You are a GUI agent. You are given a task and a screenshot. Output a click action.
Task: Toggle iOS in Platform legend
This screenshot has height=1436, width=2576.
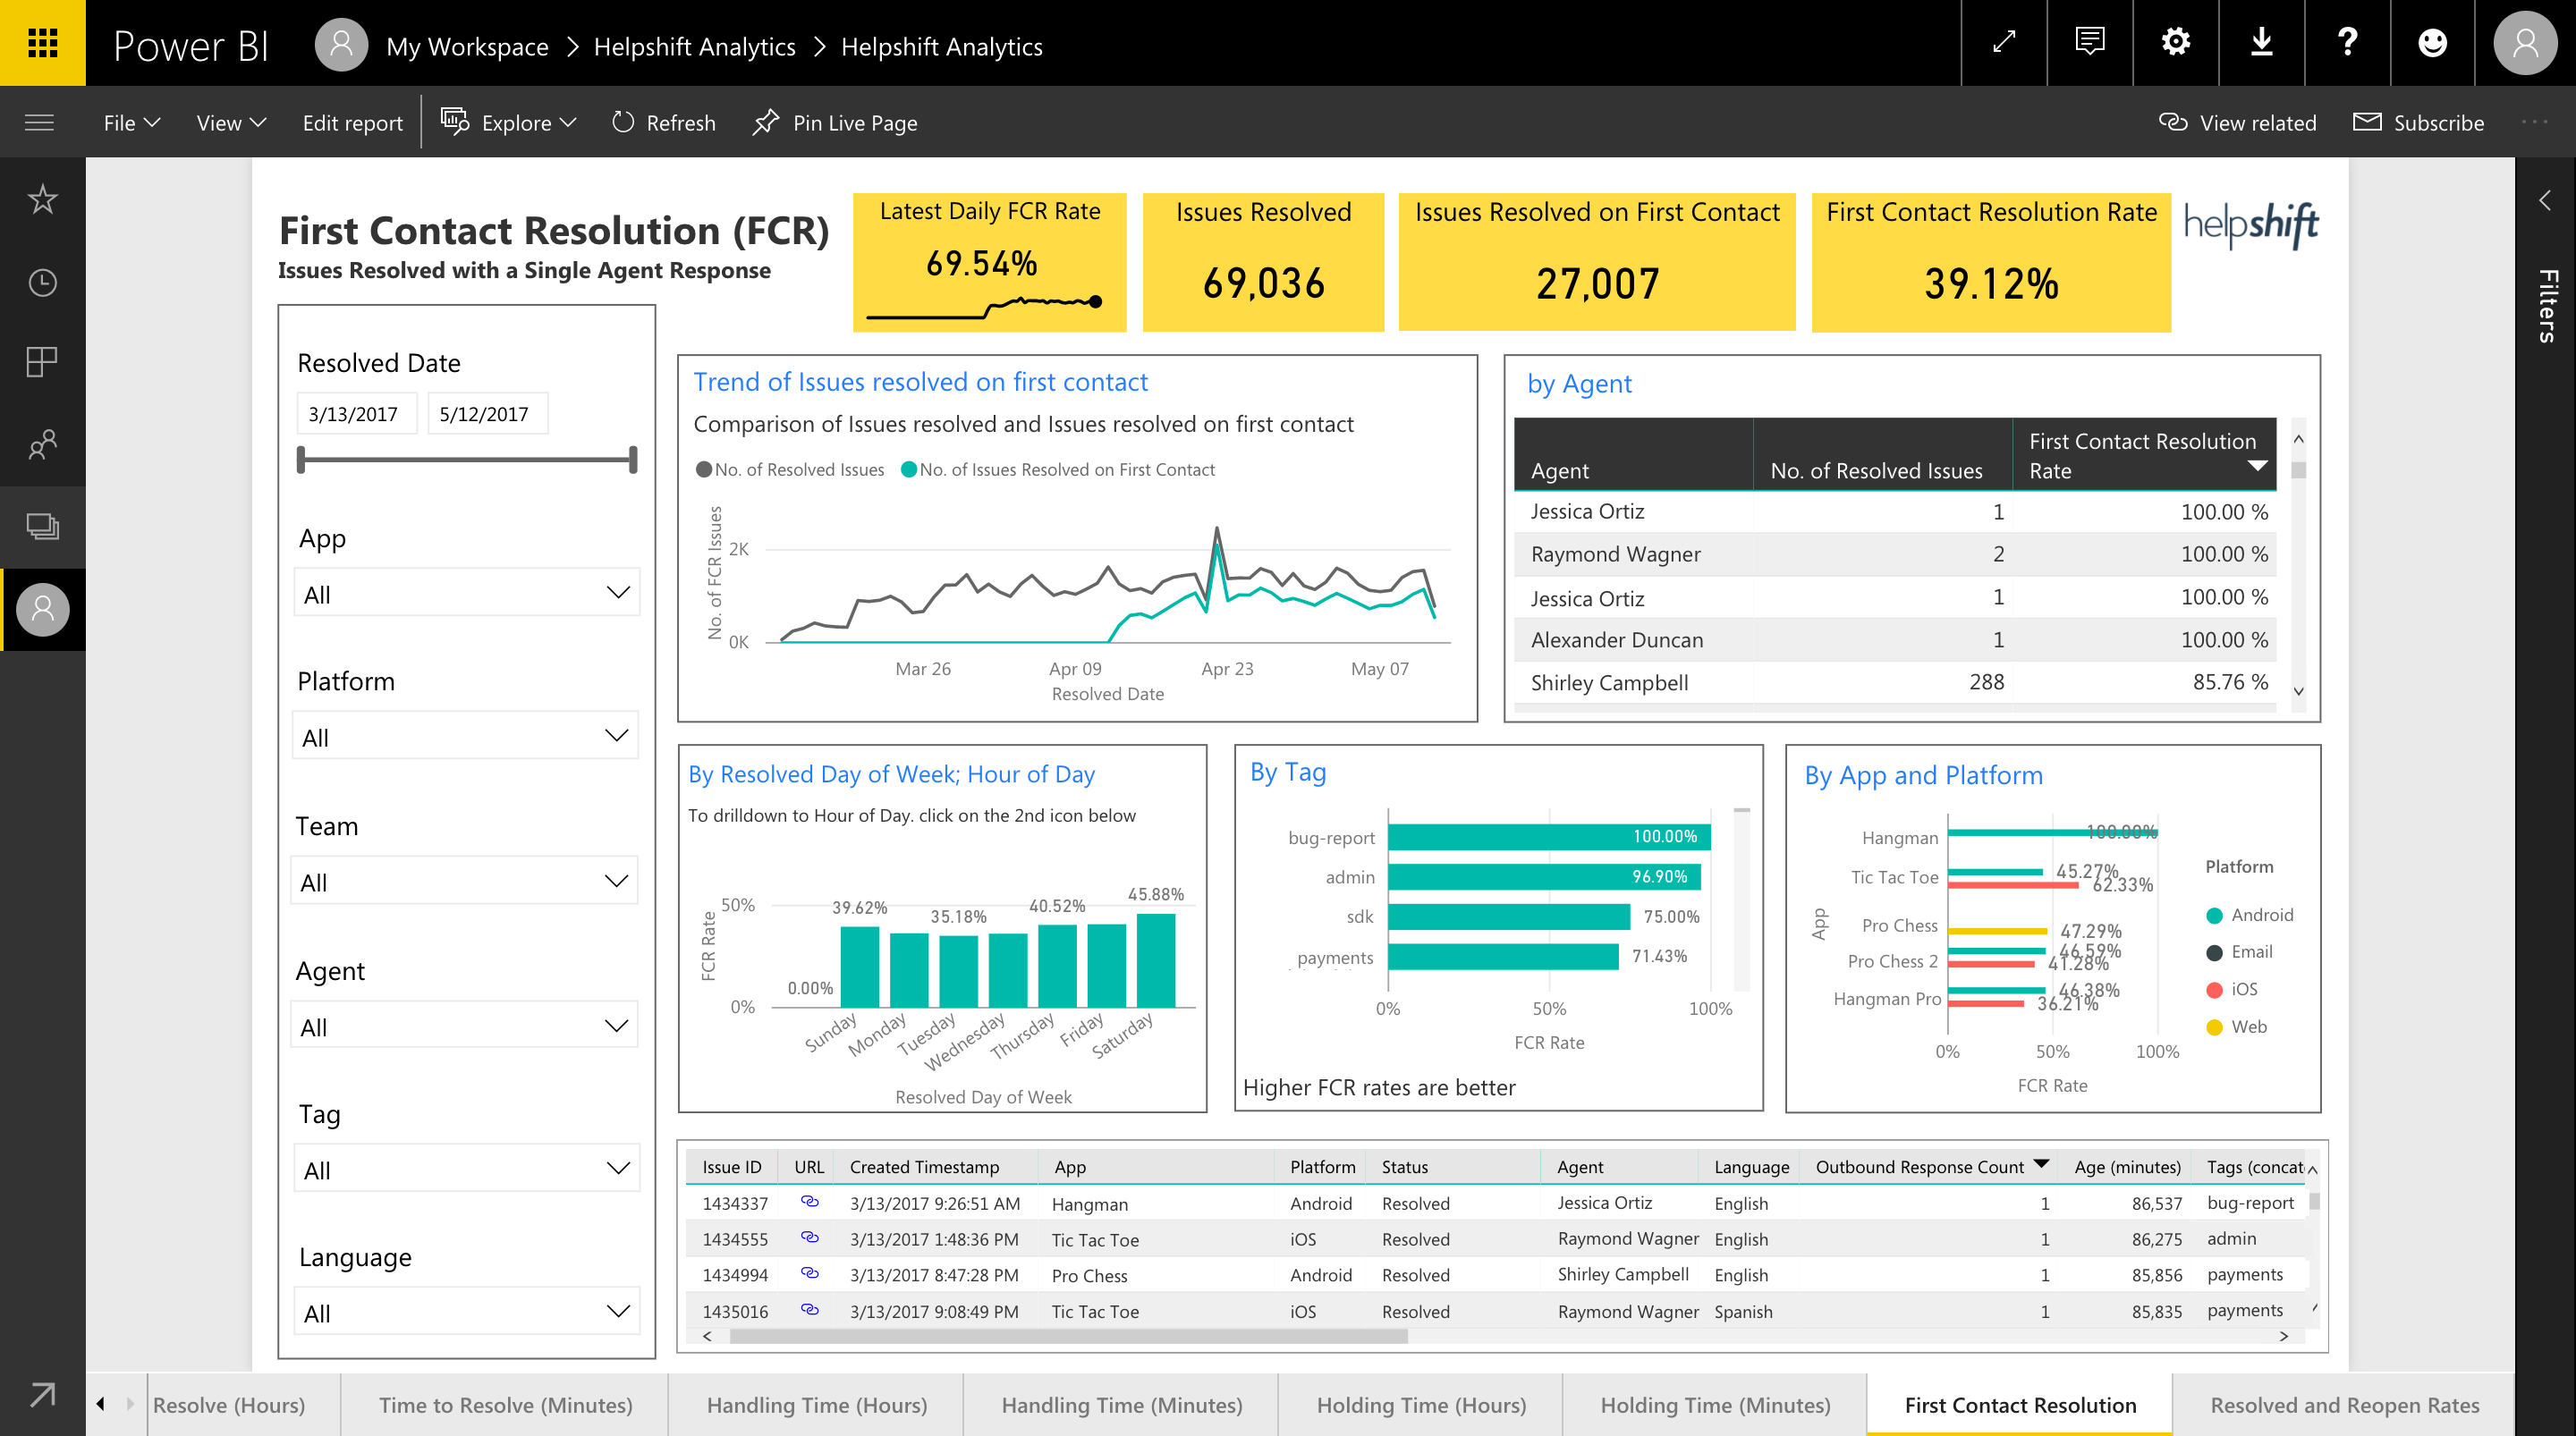2243,989
